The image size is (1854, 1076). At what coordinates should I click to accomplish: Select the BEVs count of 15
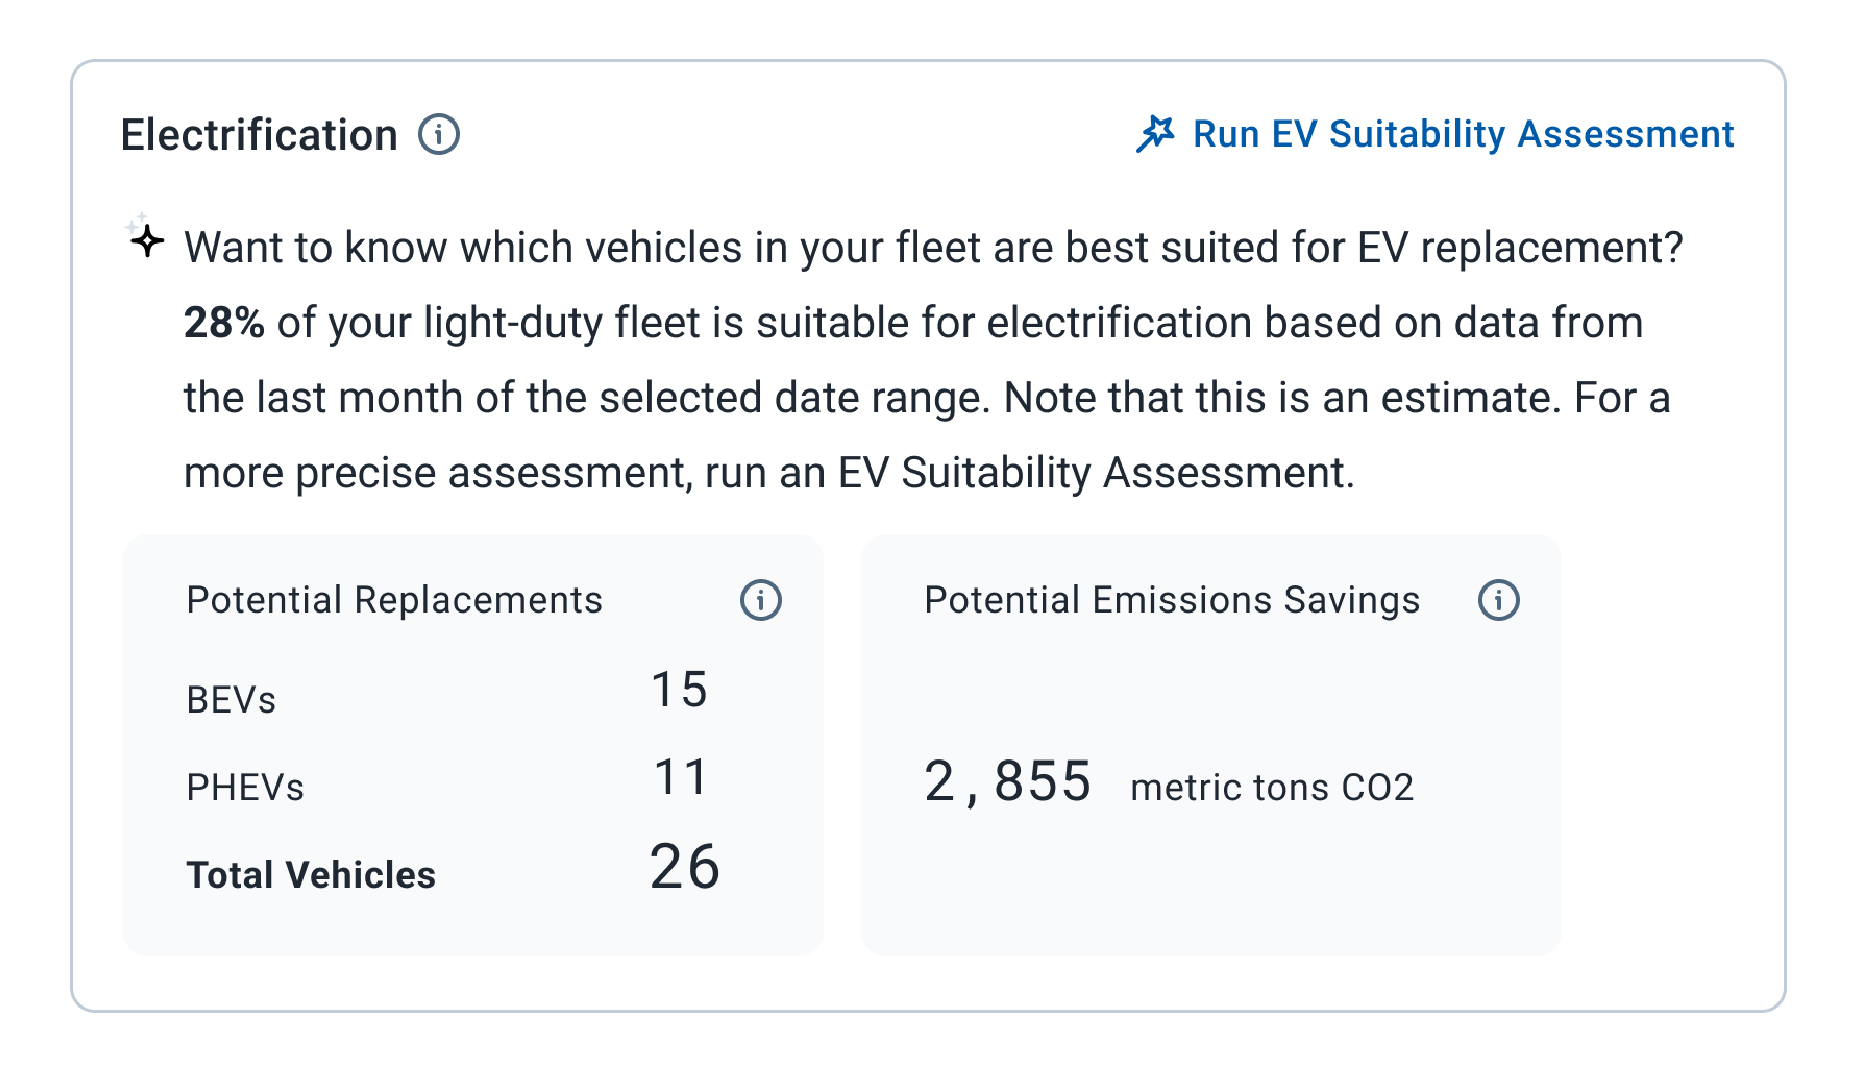[x=679, y=688]
